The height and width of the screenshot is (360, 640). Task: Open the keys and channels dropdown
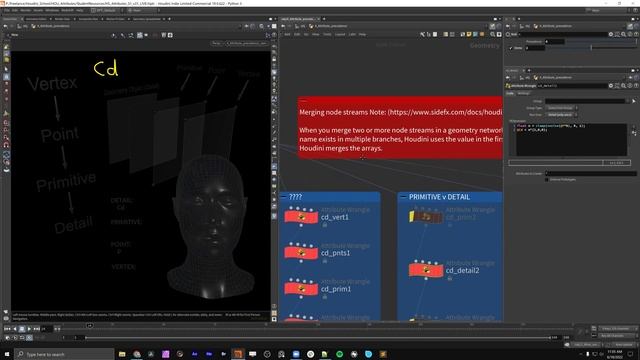(616, 329)
